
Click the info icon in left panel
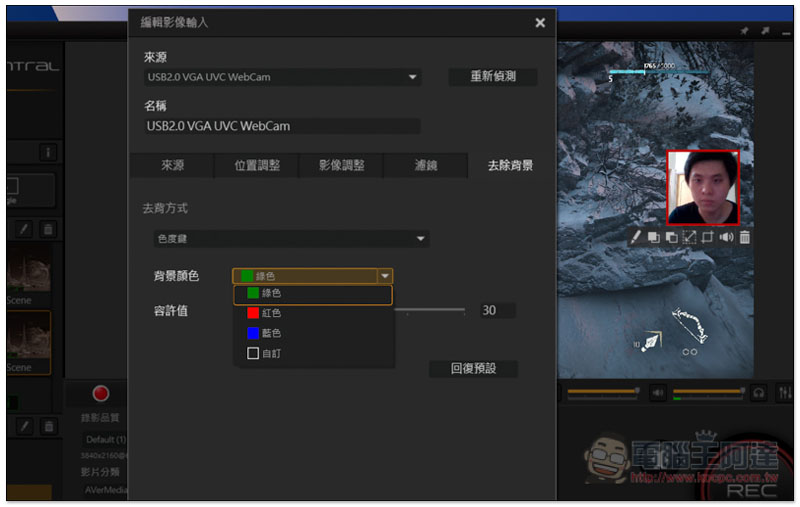[x=48, y=152]
